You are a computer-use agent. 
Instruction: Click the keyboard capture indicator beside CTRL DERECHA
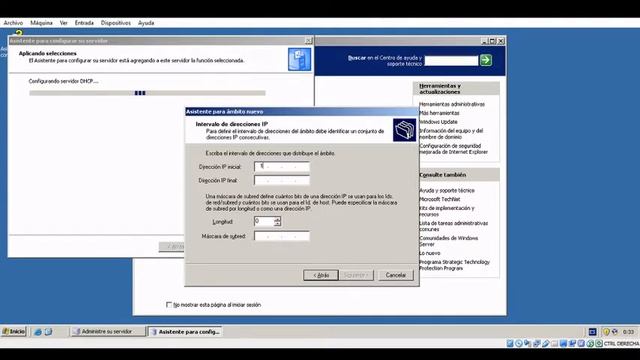(599, 343)
